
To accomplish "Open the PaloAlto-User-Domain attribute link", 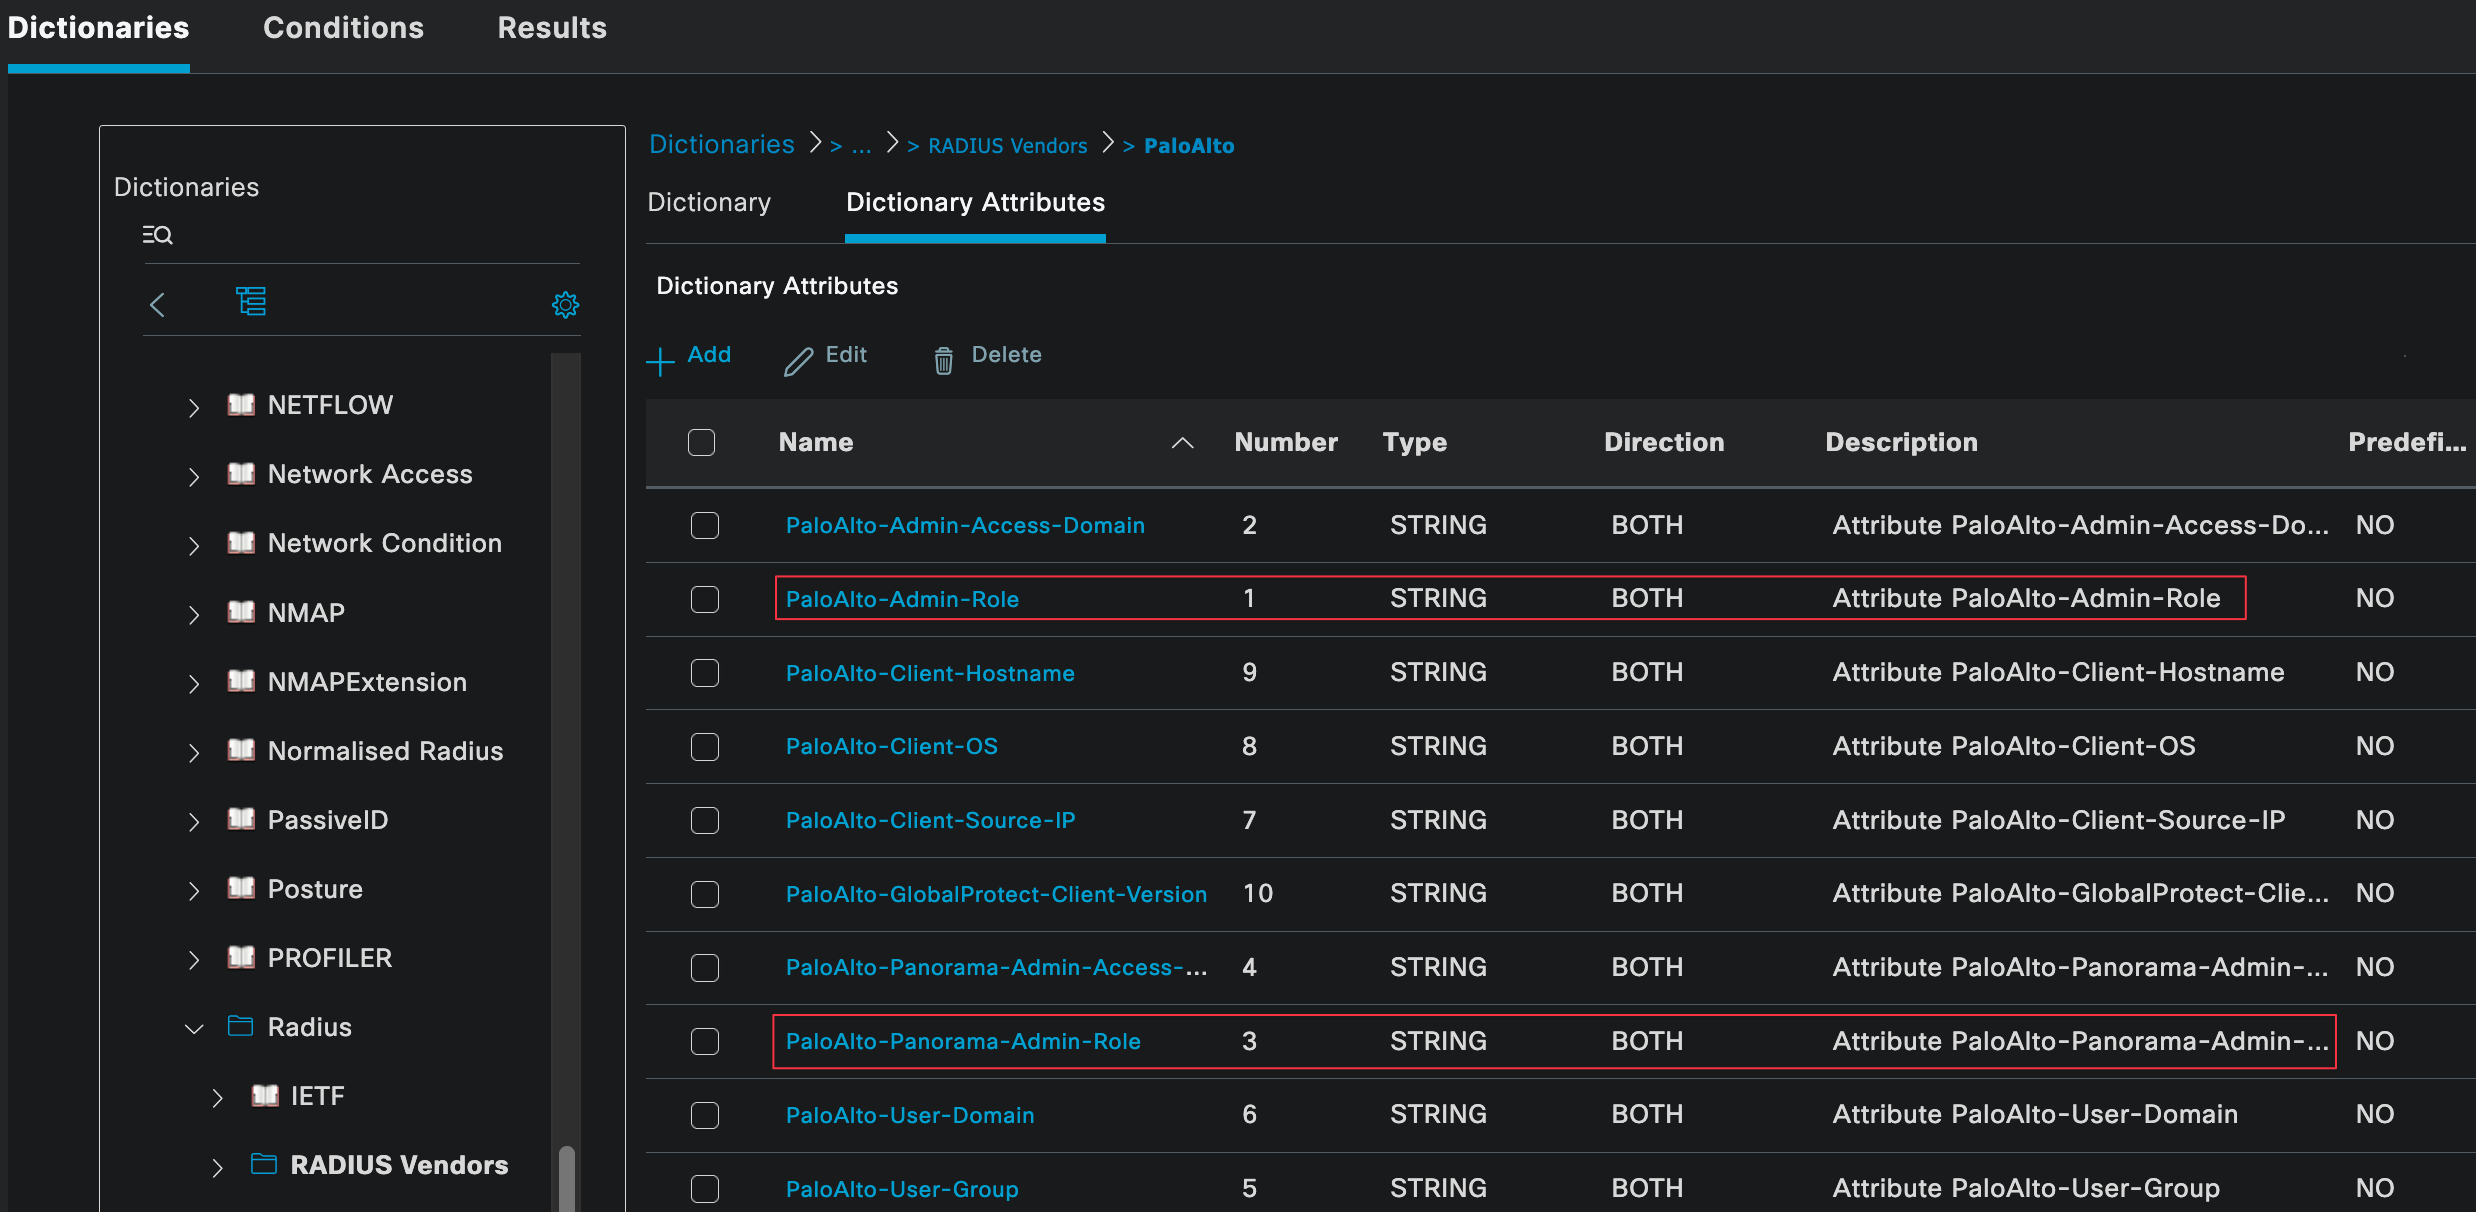I will [909, 1115].
